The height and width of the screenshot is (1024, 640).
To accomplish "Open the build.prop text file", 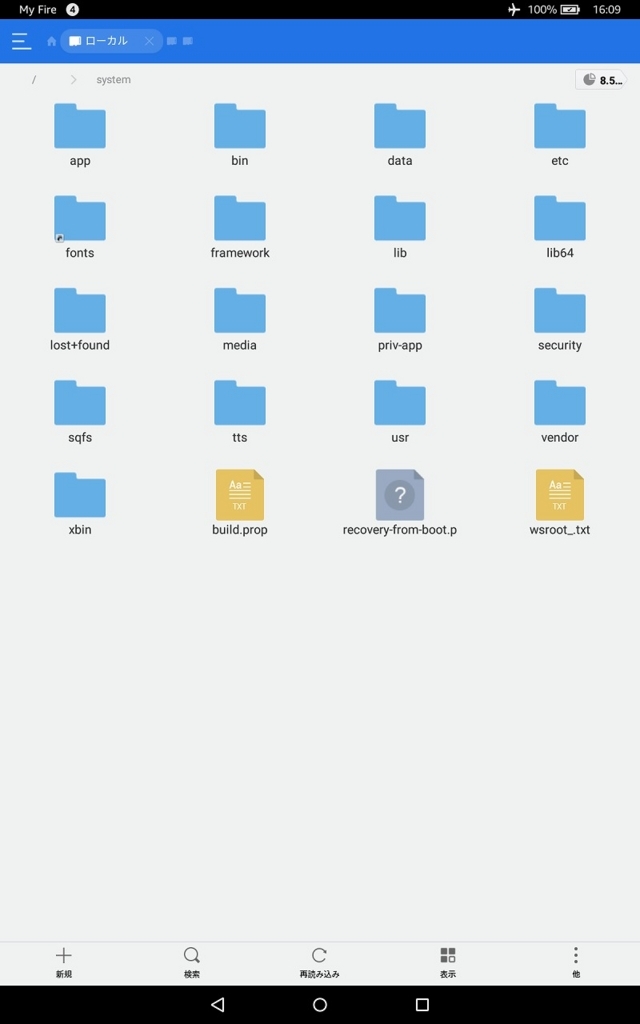I will (240, 503).
